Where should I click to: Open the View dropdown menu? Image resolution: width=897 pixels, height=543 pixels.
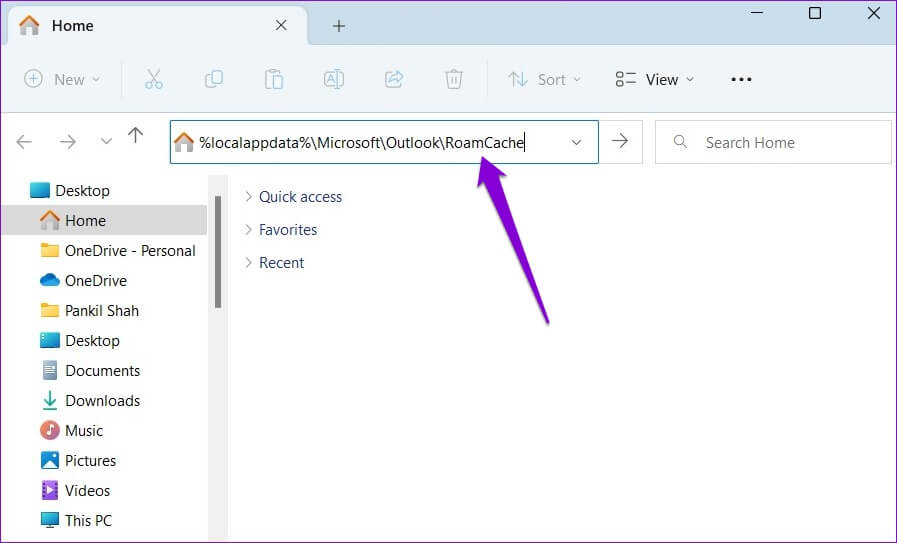coord(654,79)
